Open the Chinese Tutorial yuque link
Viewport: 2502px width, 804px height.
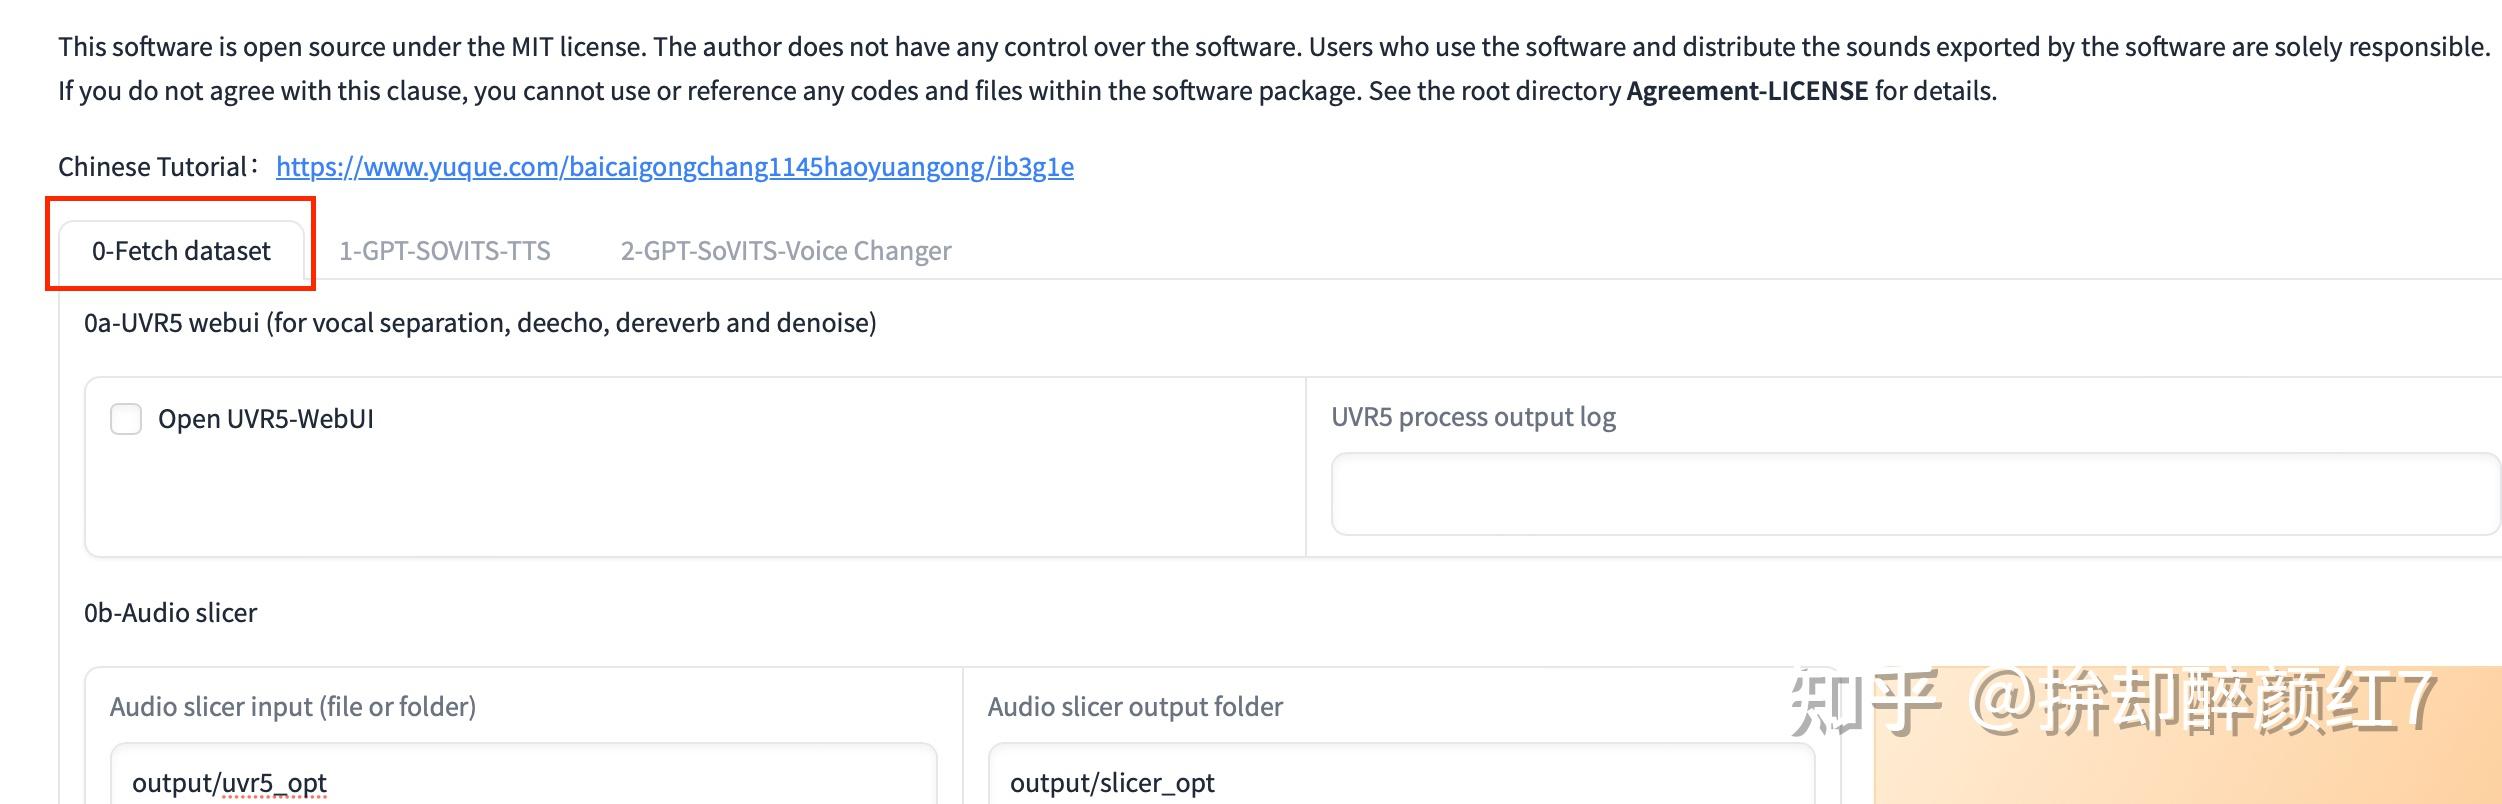[x=674, y=167]
